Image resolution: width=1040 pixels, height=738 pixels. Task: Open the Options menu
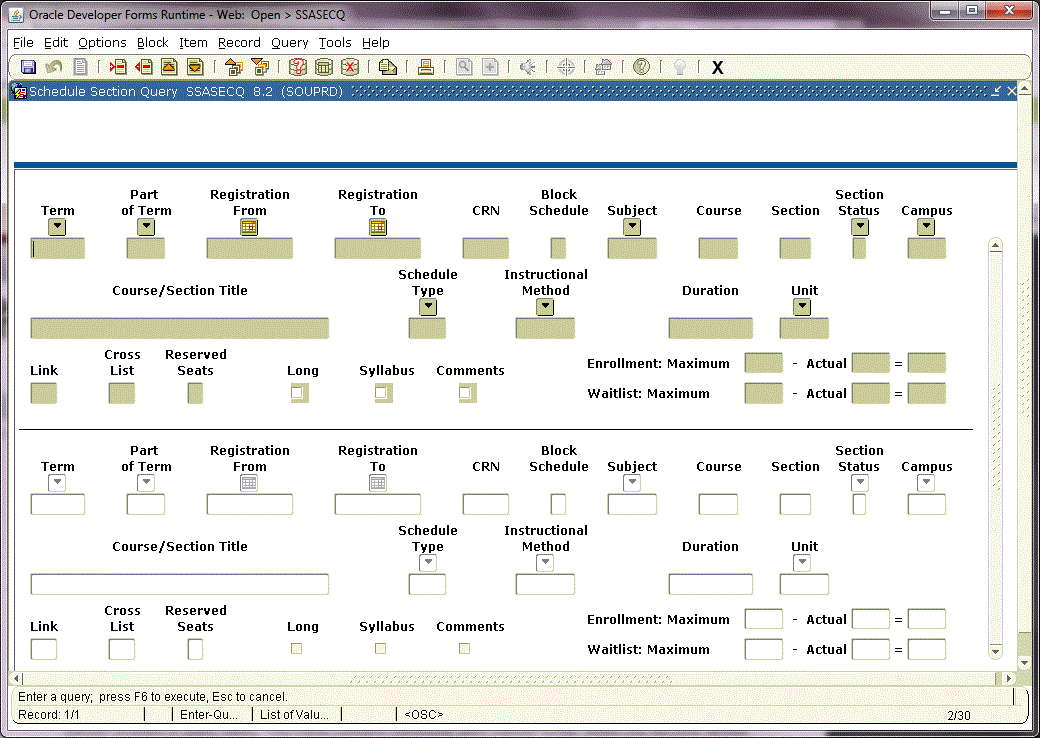(x=102, y=42)
